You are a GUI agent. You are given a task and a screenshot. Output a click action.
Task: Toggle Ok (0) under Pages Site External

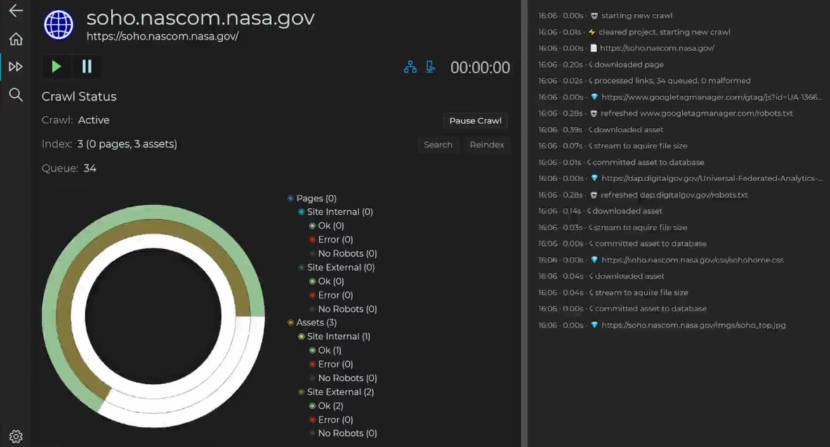pyautogui.click(x=327, y=281)
